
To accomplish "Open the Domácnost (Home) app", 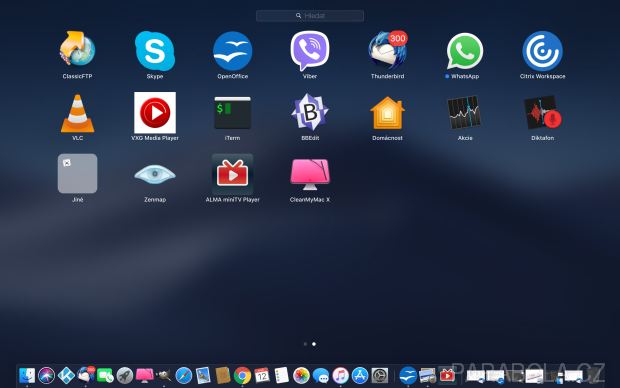I will 388,113.
